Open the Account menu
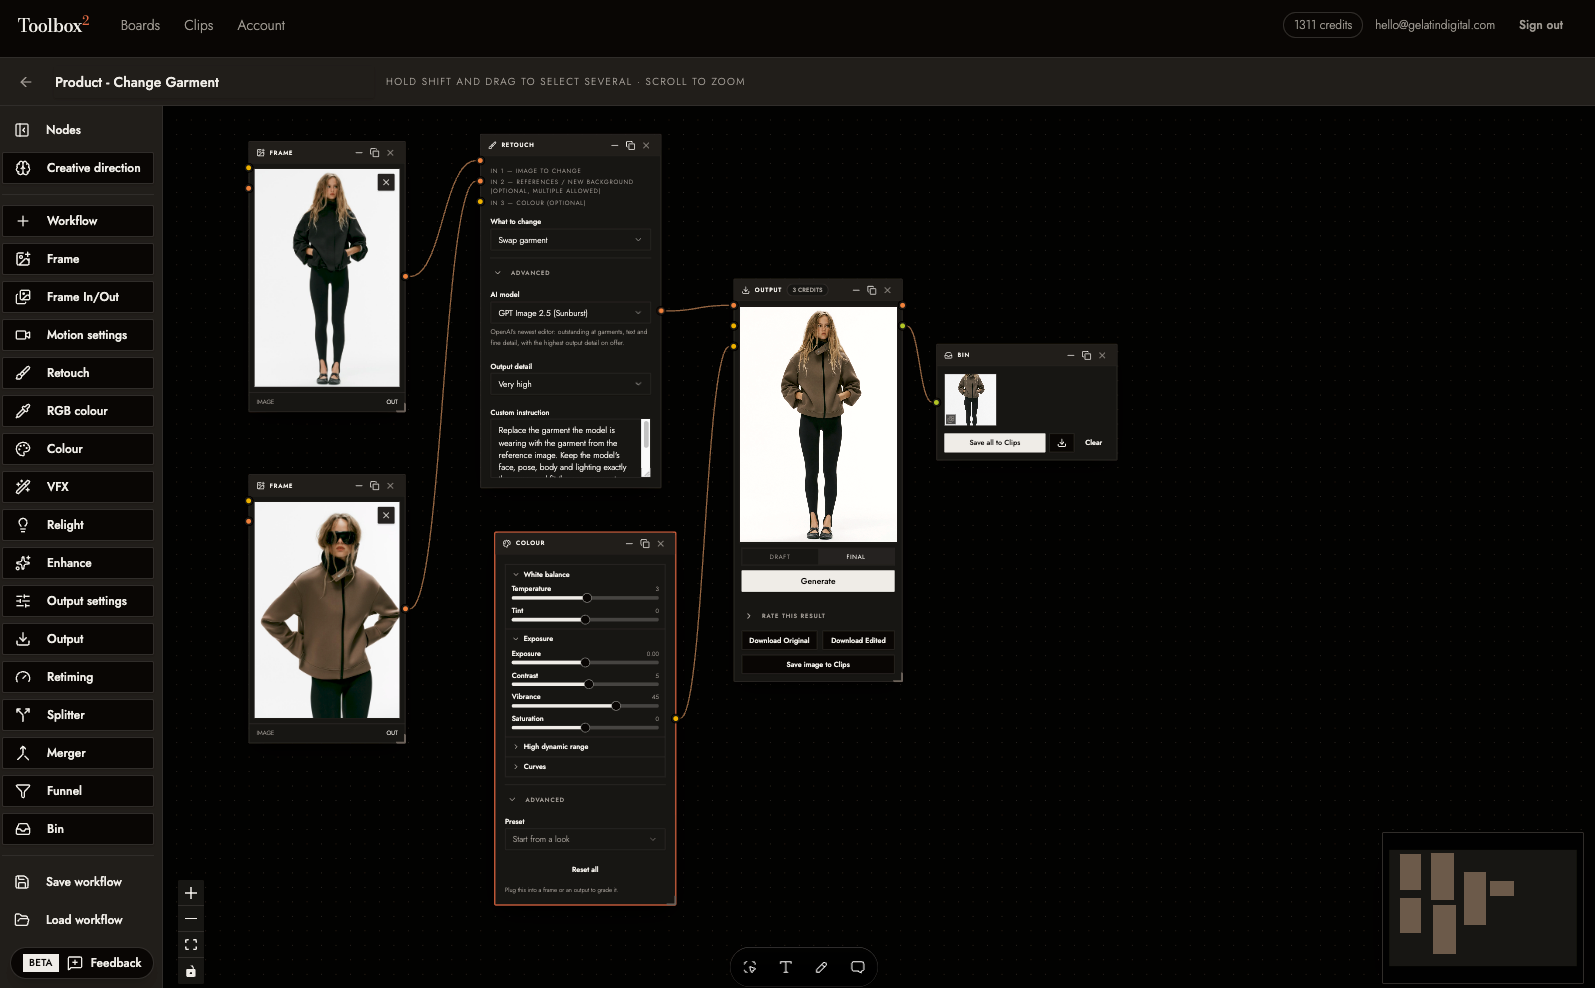Viewport: 1595px width, 988px height. [261, 25]
